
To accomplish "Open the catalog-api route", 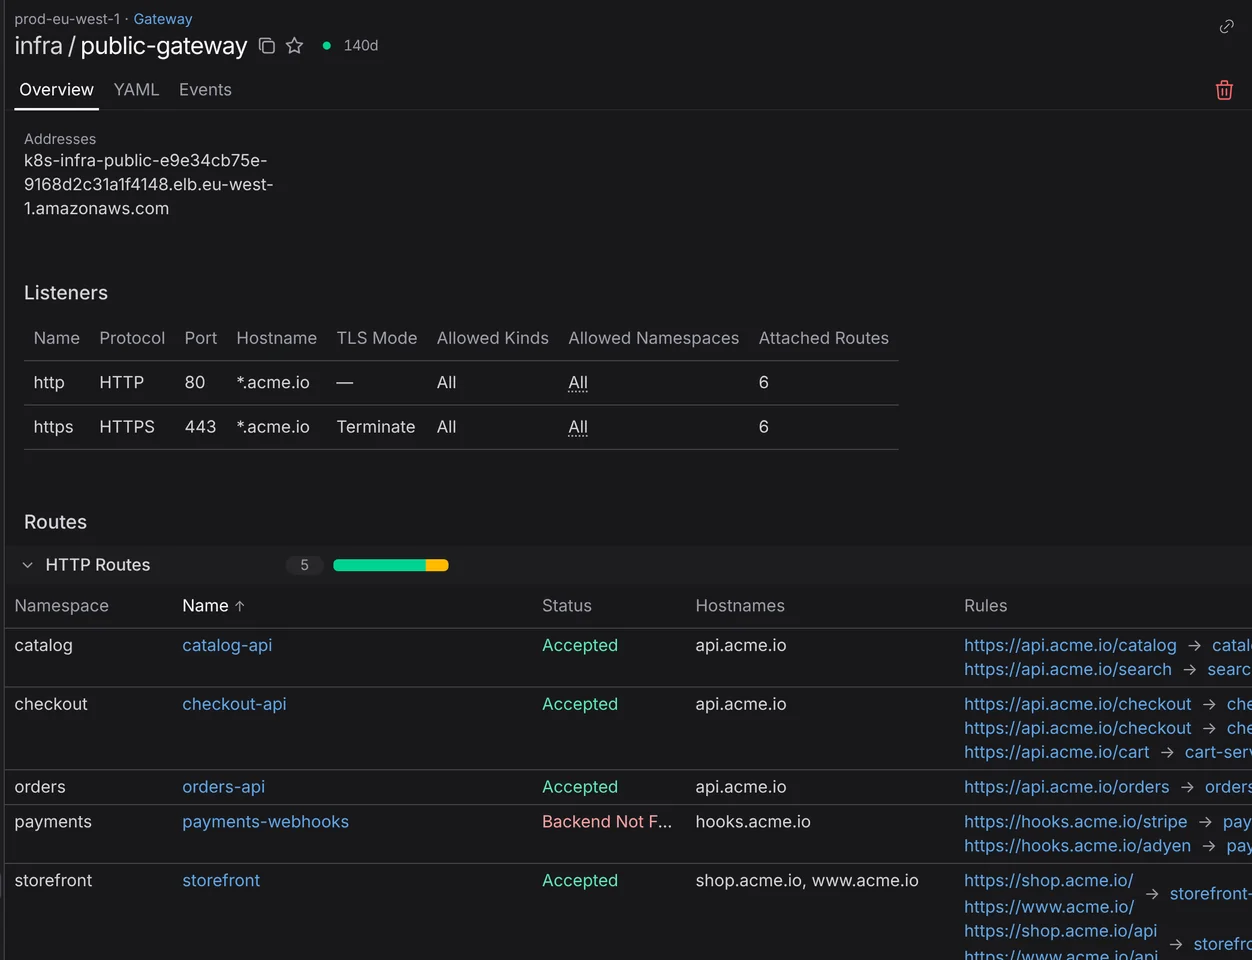I will [x=227, y=646].
